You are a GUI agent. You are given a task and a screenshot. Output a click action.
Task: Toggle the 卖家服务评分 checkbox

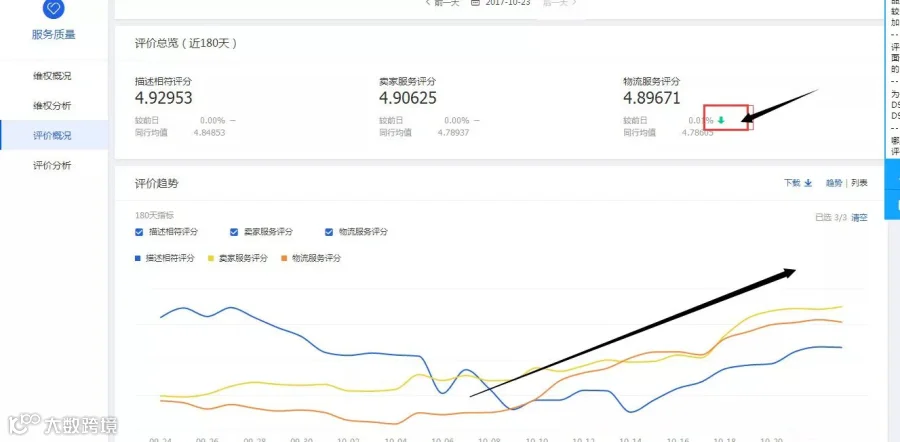pos(234,232)
